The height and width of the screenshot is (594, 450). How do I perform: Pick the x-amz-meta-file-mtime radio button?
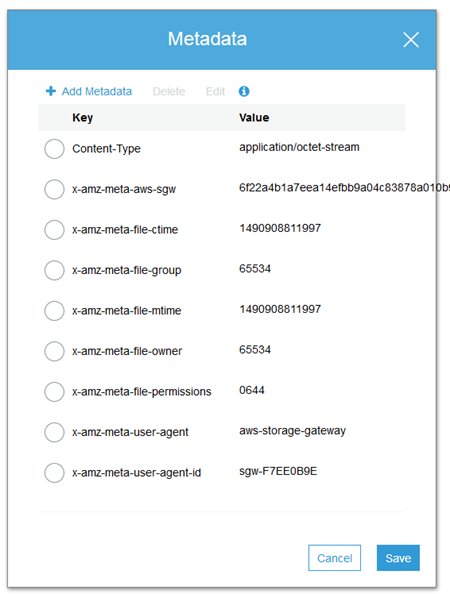point(54,311)
